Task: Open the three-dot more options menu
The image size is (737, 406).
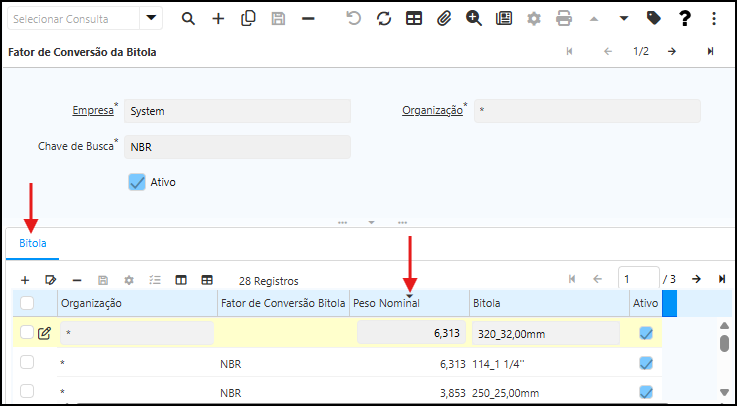Action: (x=713, y=19)
